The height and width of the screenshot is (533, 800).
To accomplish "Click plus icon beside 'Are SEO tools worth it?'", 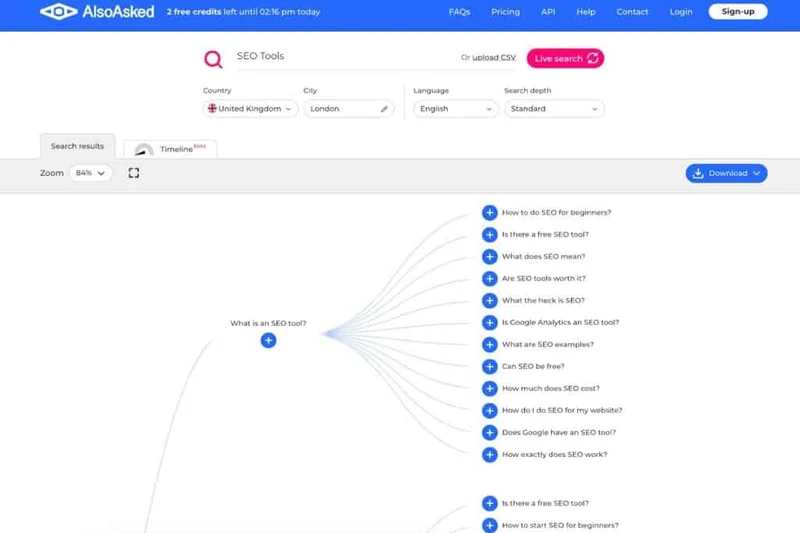I will [x=489, y=279].
